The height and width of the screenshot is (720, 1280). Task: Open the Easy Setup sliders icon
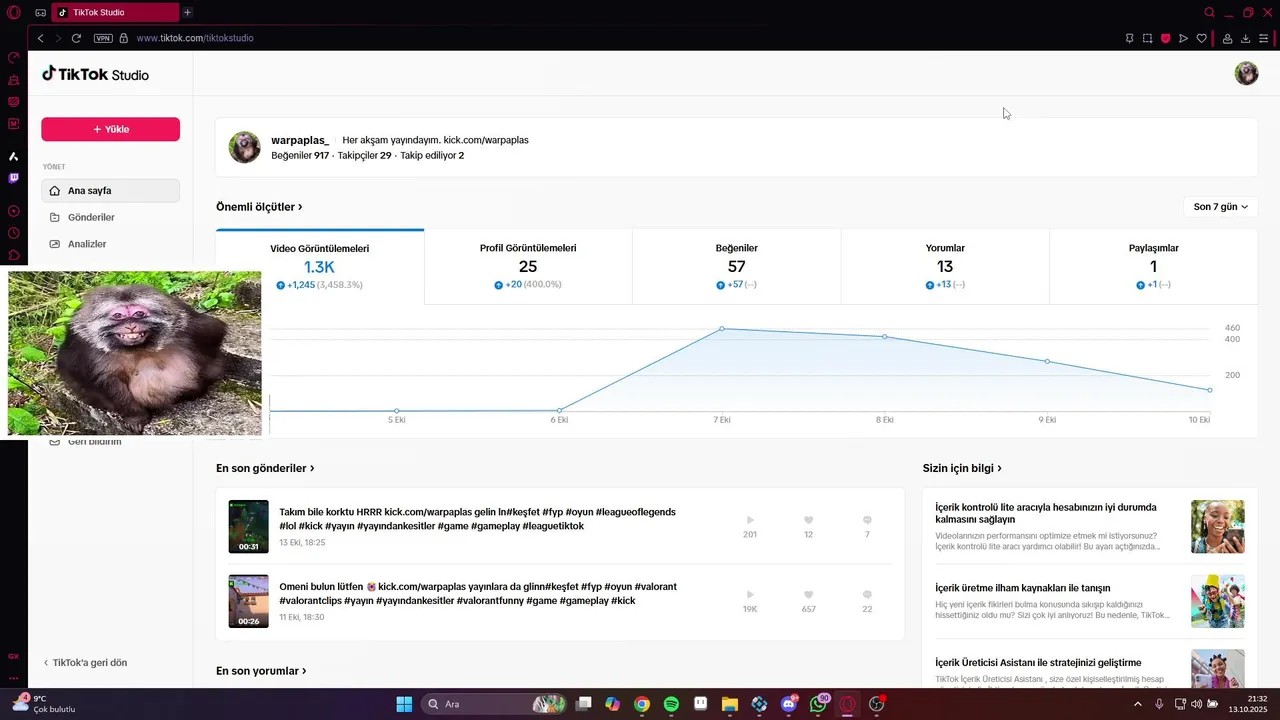(x=1264, y=38)
